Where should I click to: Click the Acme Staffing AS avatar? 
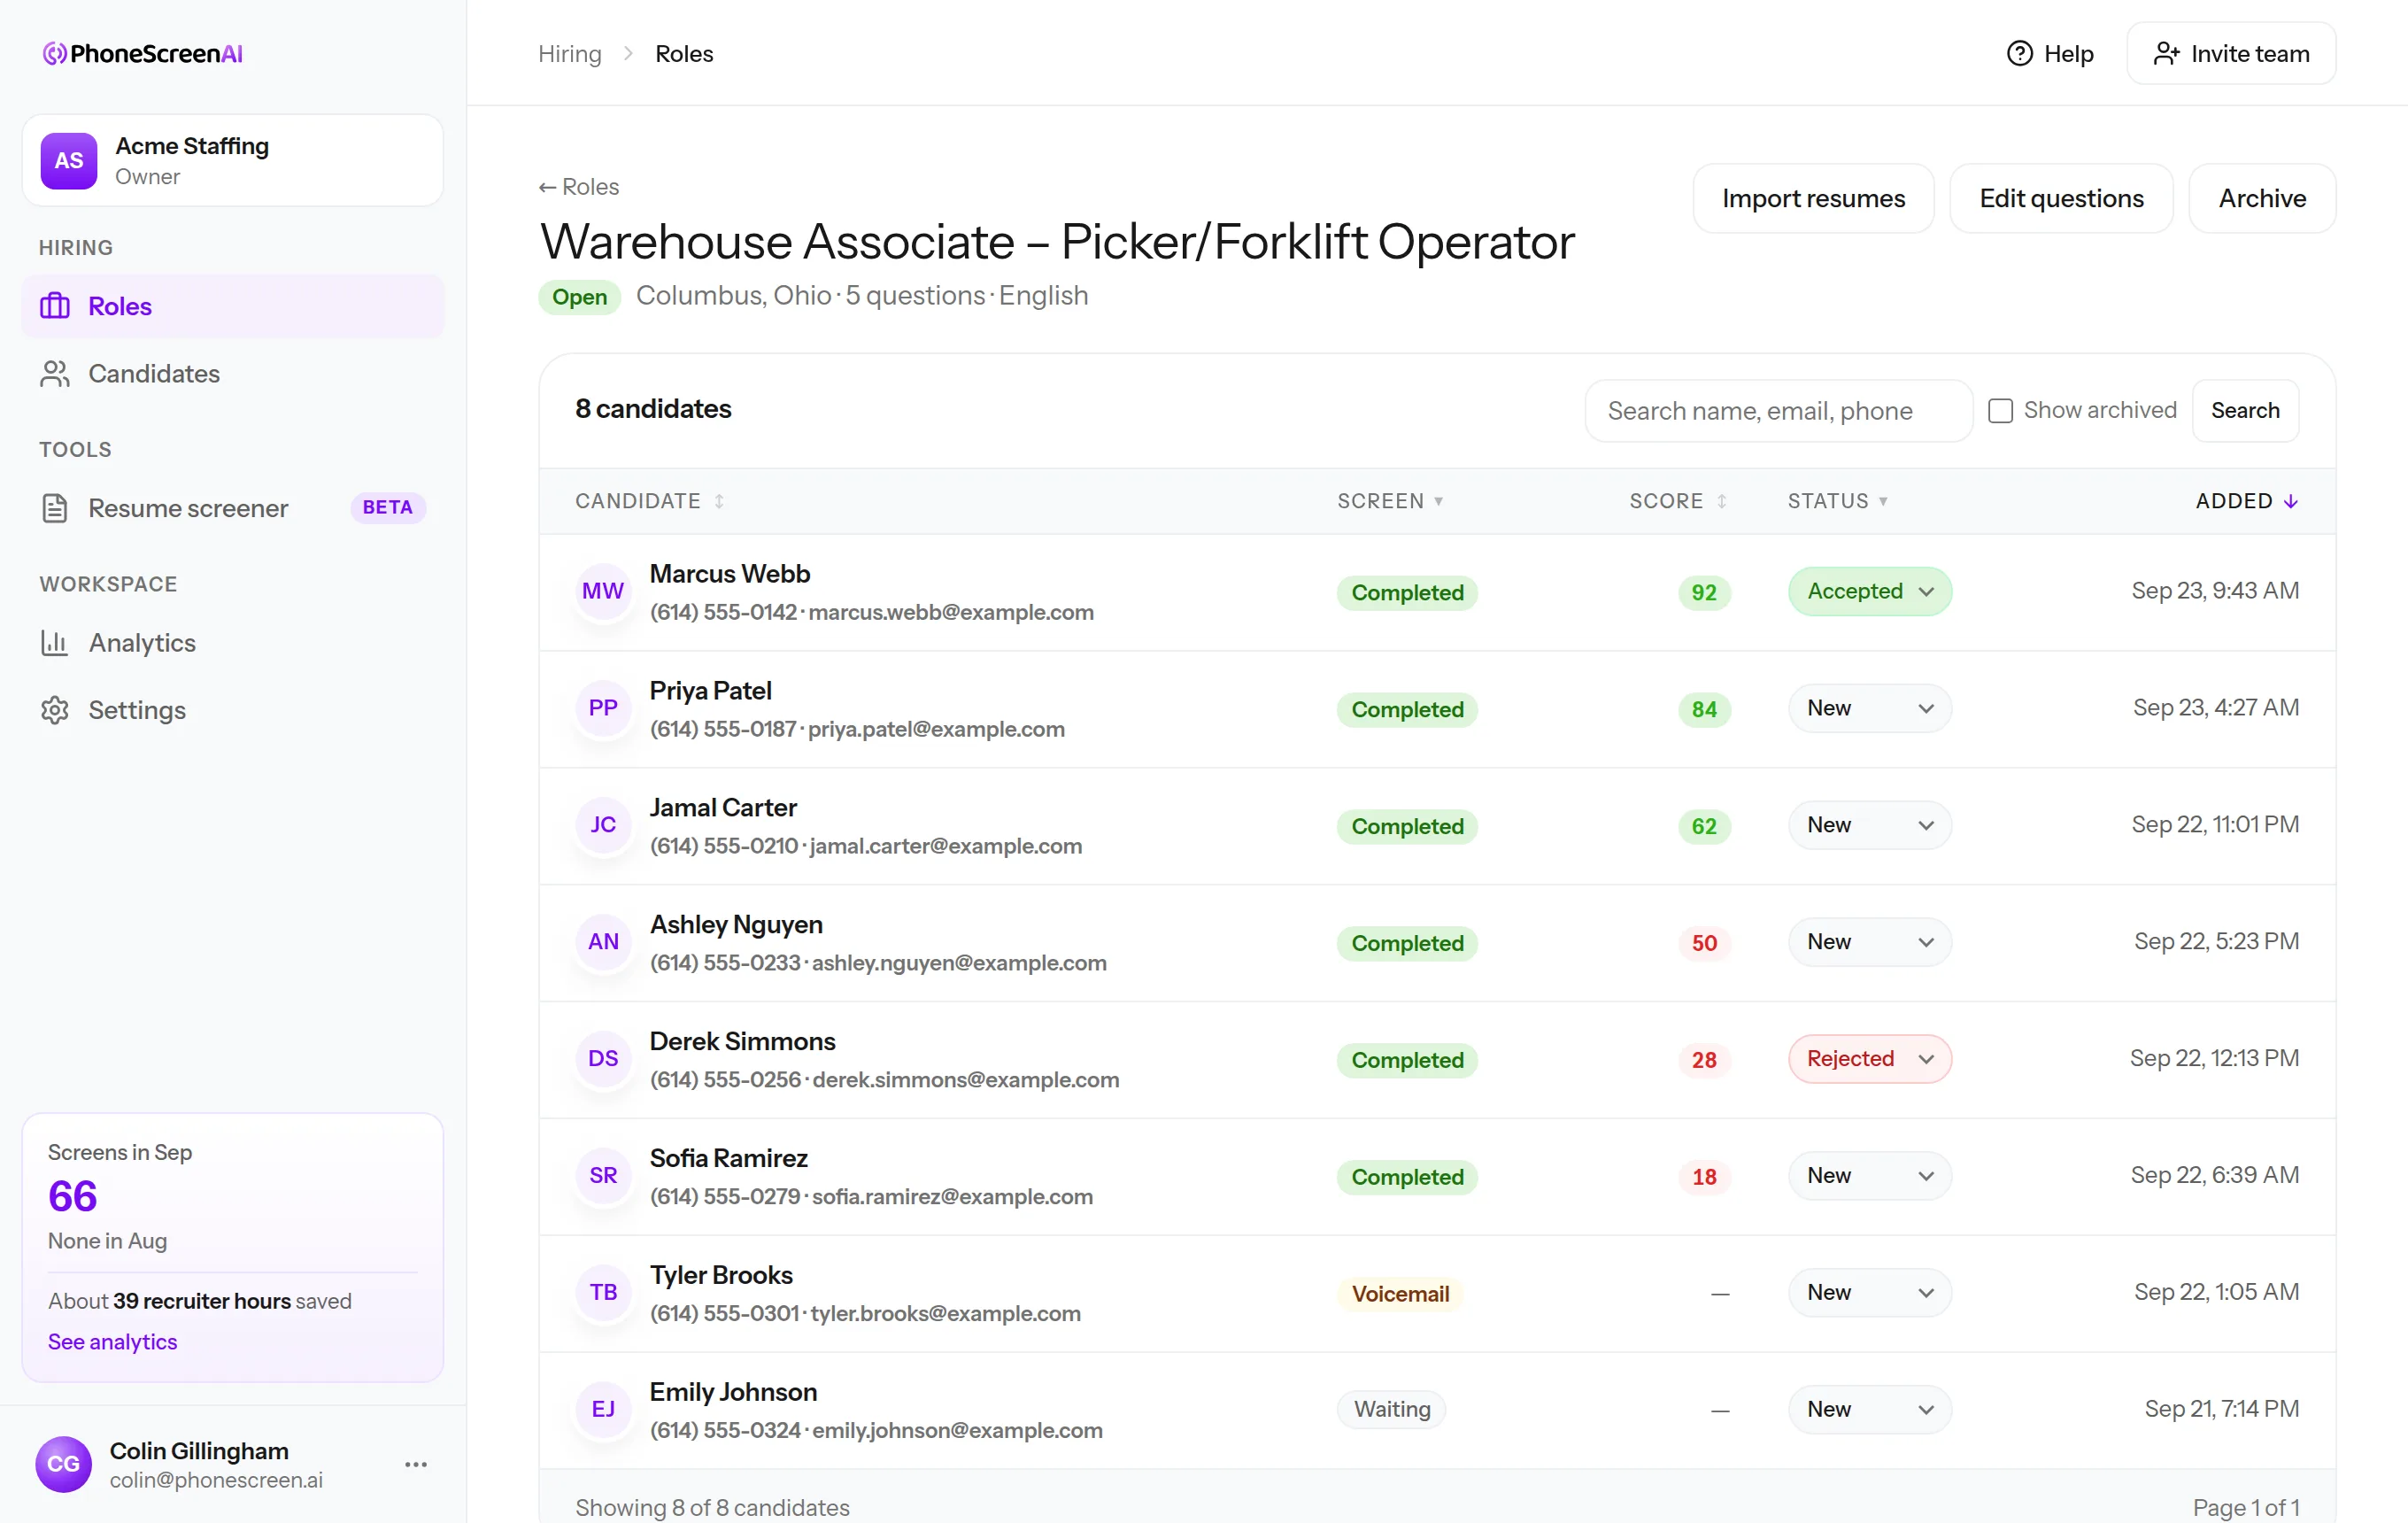click(69, 161)
